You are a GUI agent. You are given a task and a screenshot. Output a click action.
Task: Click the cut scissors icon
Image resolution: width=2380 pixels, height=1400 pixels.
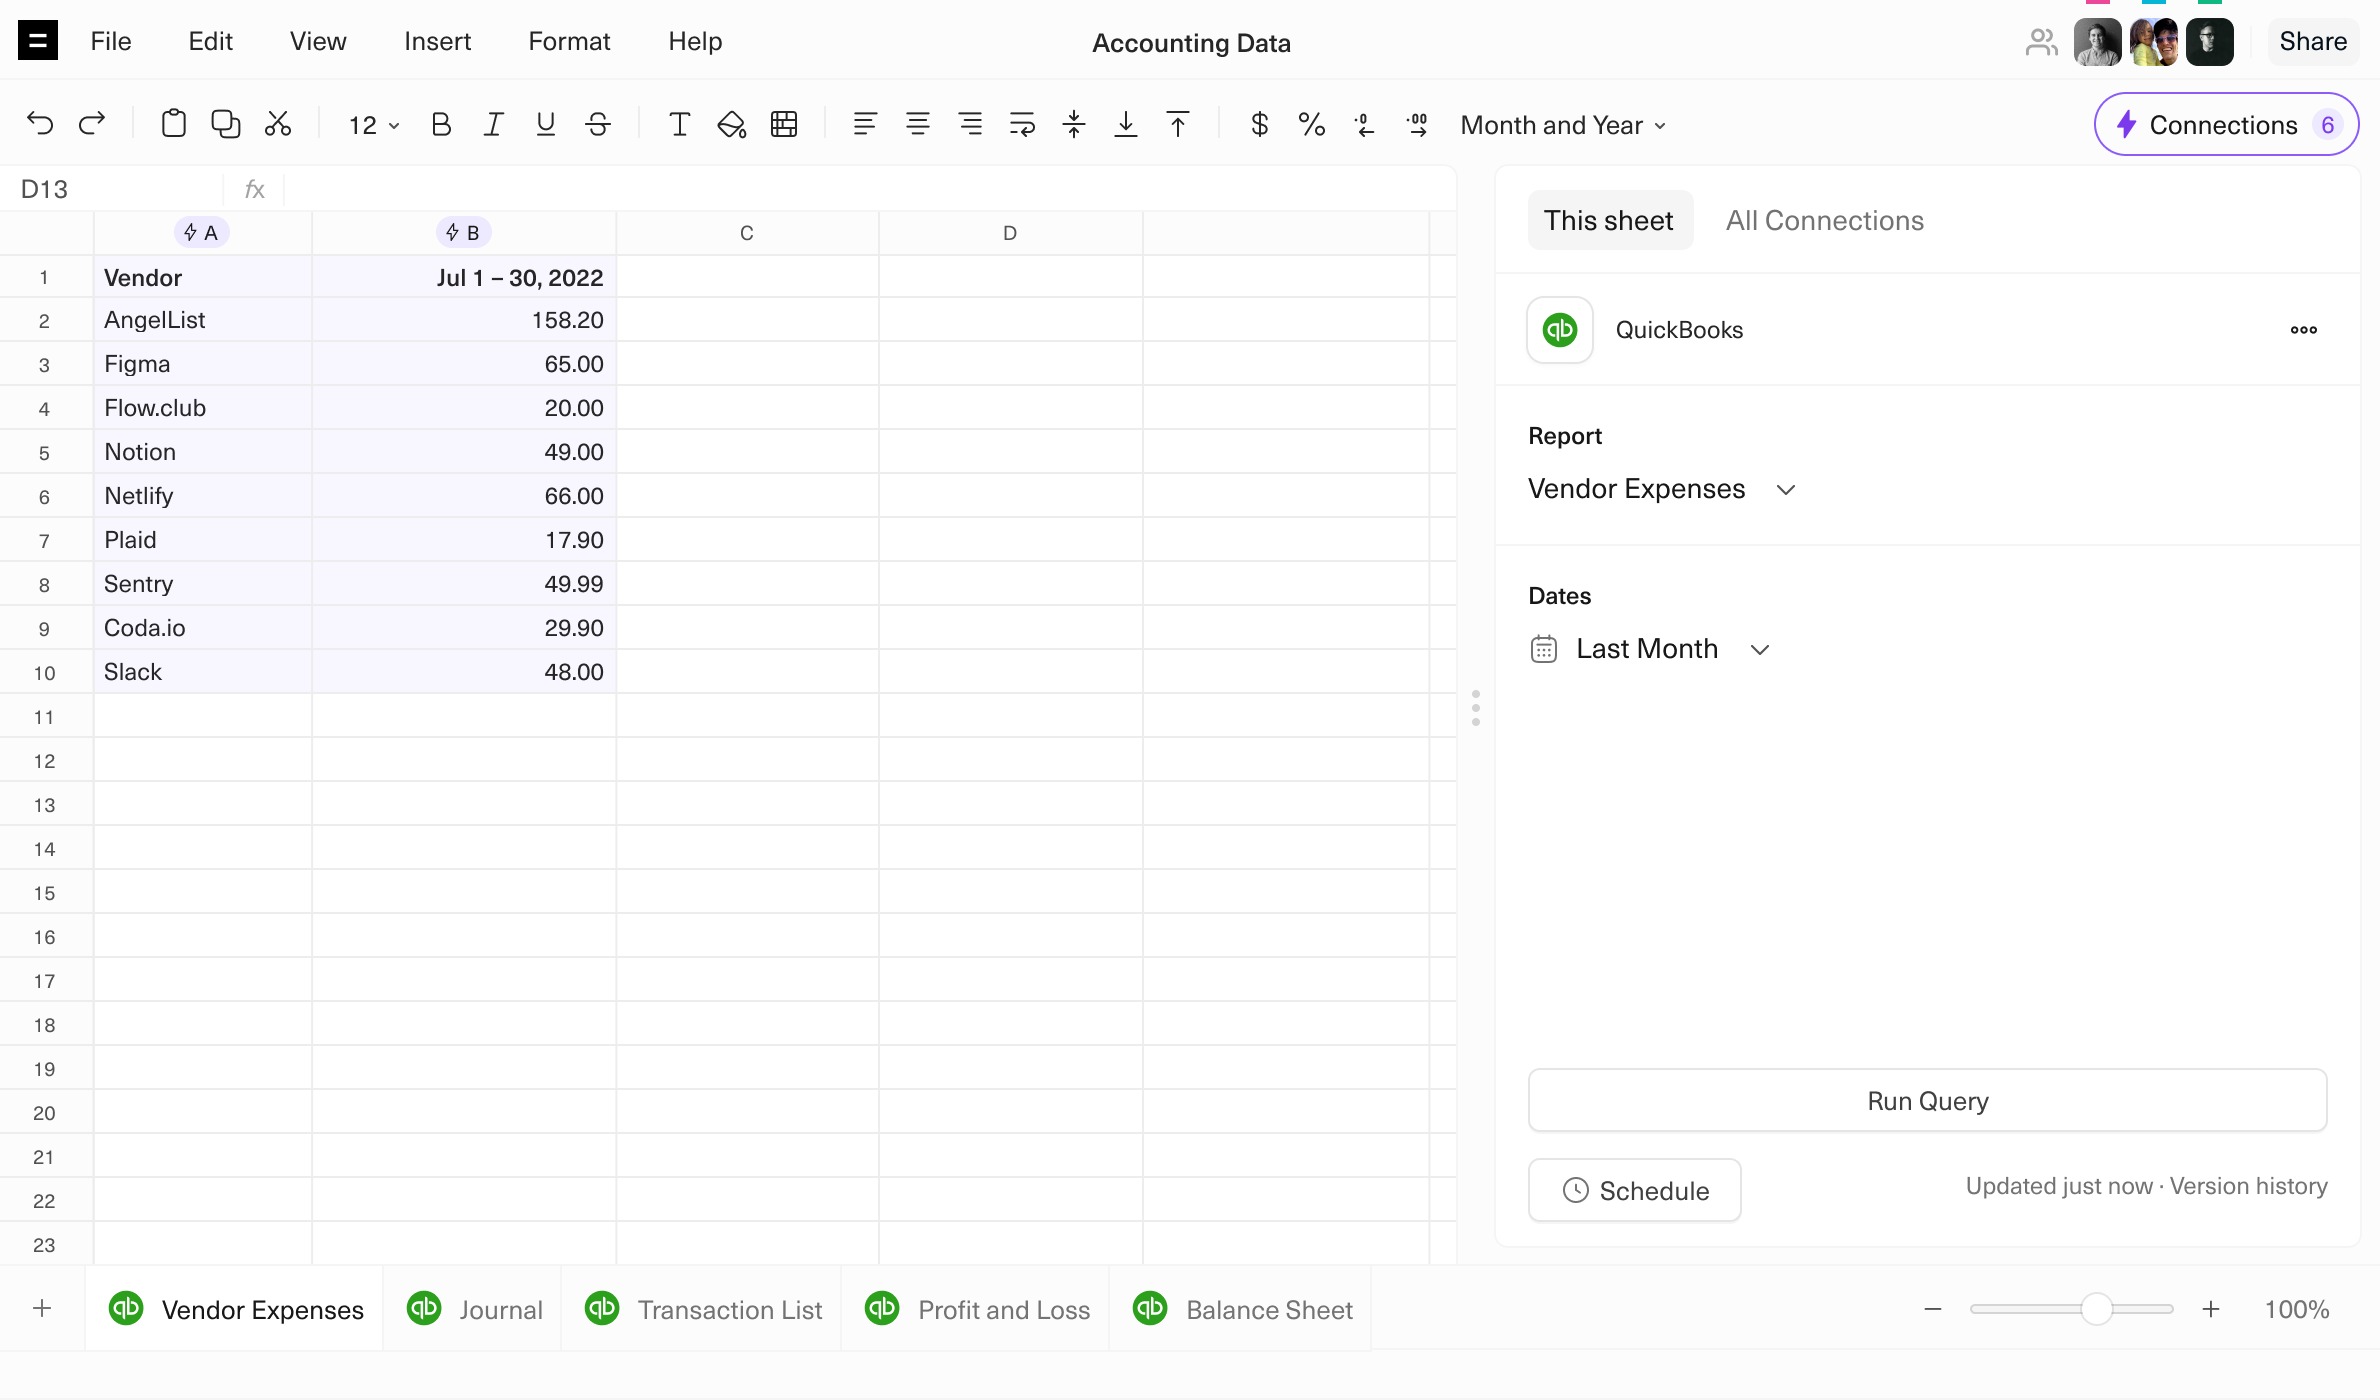tap(278, 124)
